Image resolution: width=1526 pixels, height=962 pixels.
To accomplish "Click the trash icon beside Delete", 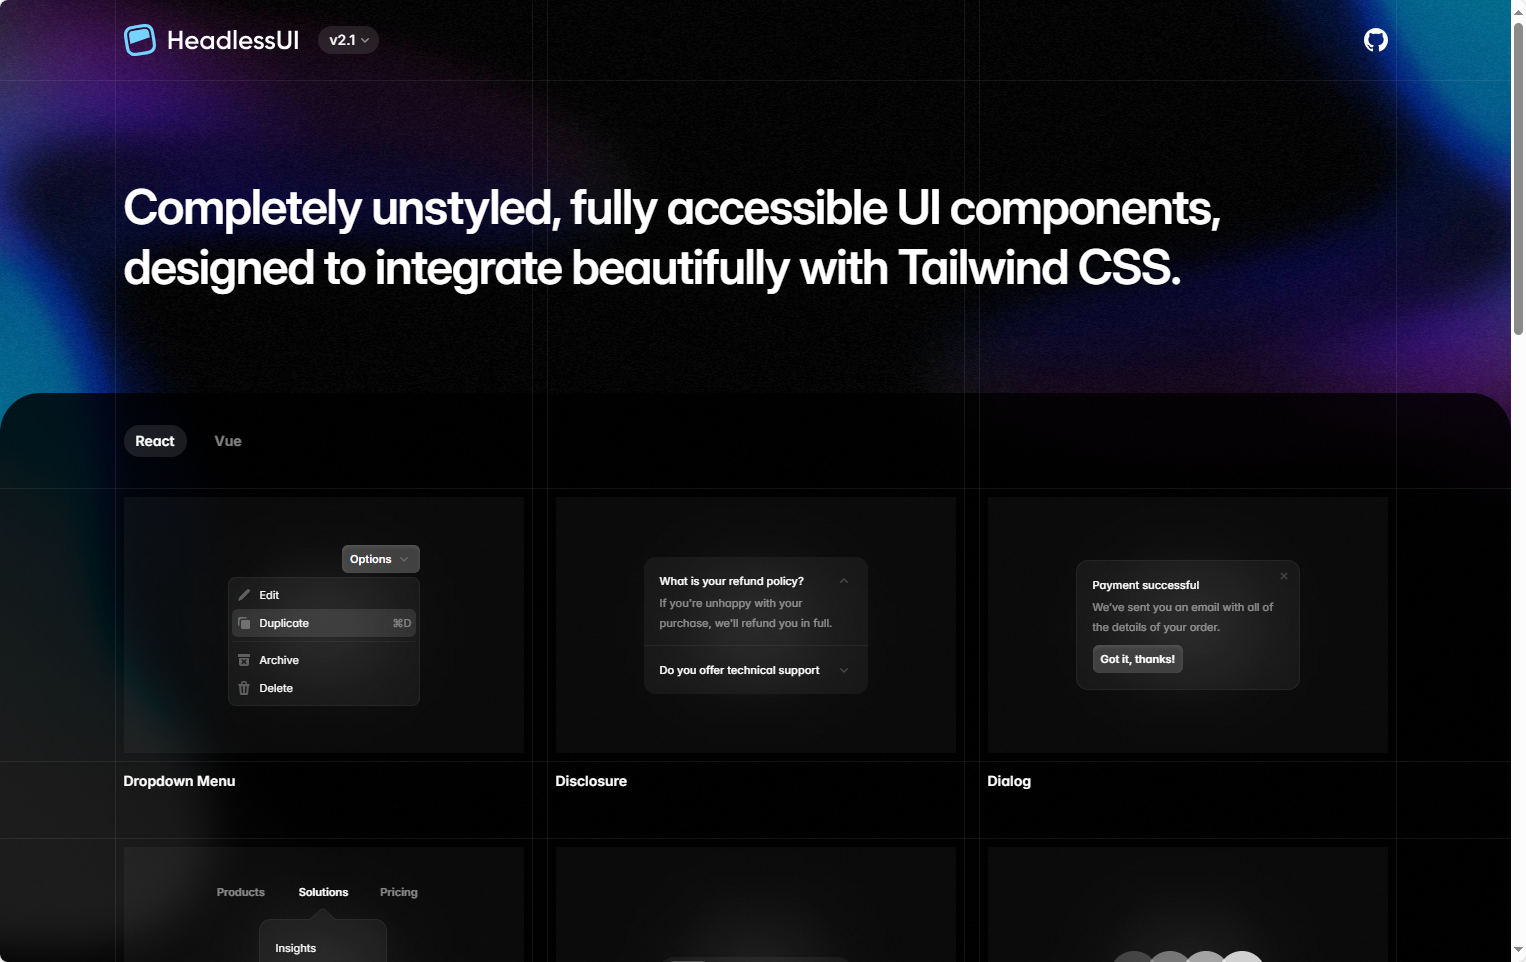I will [x=244, y=688].
